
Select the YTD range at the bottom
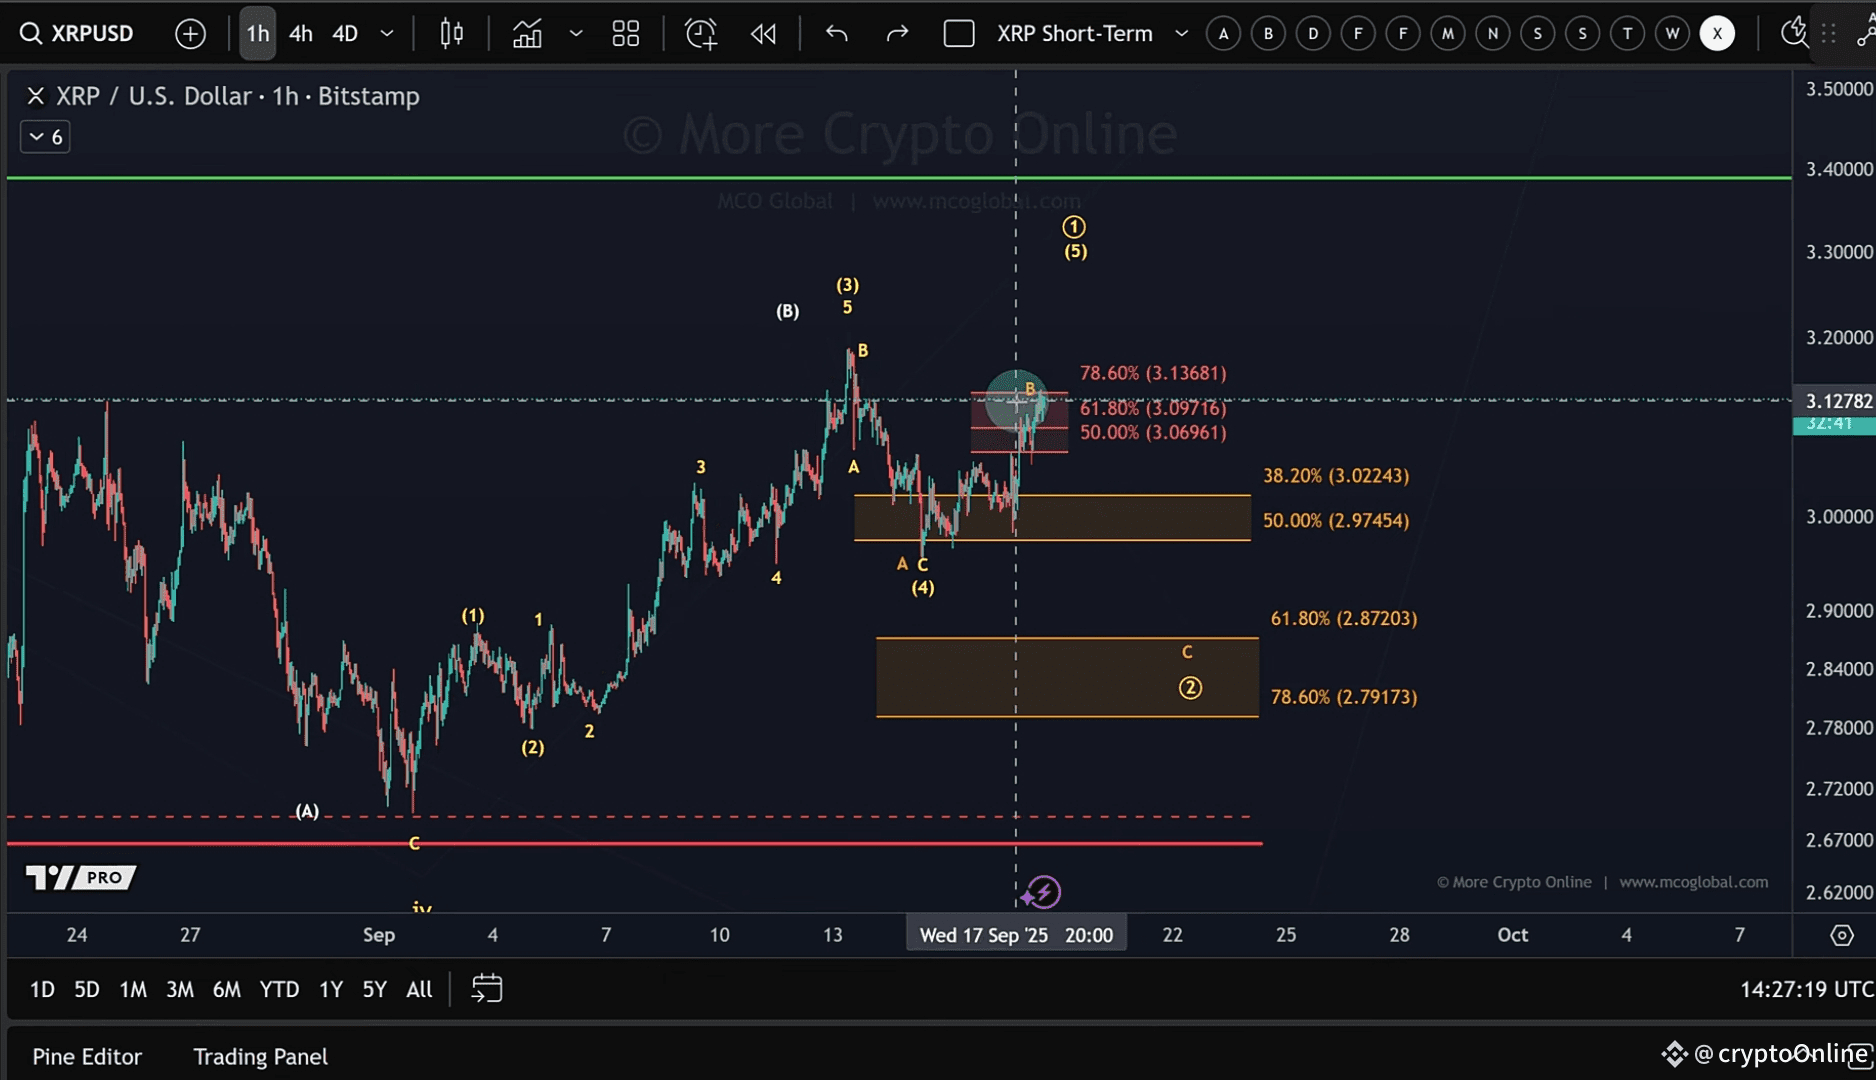coord(279,988)
